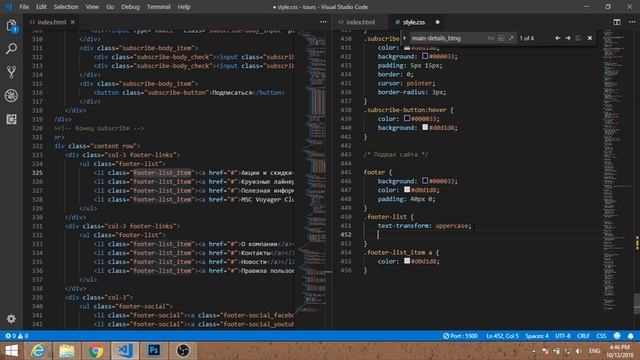The image size is (640, 360).
Task: Click line number 452 in style.css
Action: click(x=346, y=235)
